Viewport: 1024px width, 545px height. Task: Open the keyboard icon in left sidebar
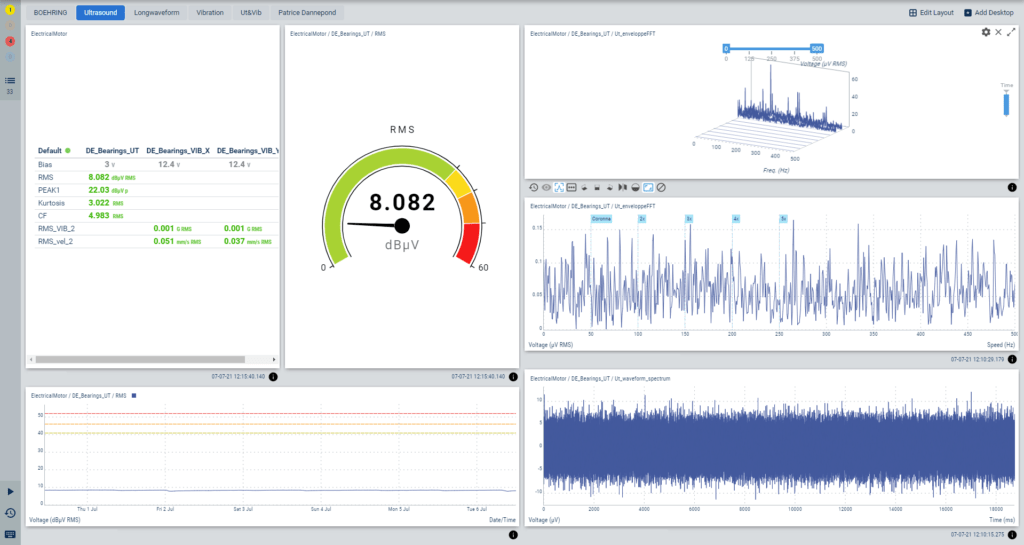pos(10,535)
